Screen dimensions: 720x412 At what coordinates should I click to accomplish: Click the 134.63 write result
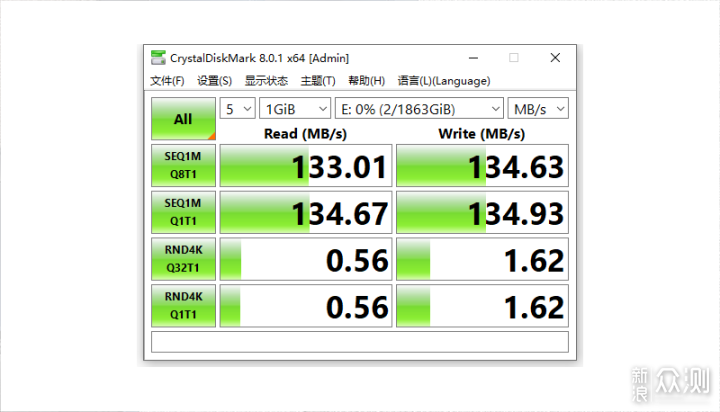pyautogui.click(x=482, y=165)
